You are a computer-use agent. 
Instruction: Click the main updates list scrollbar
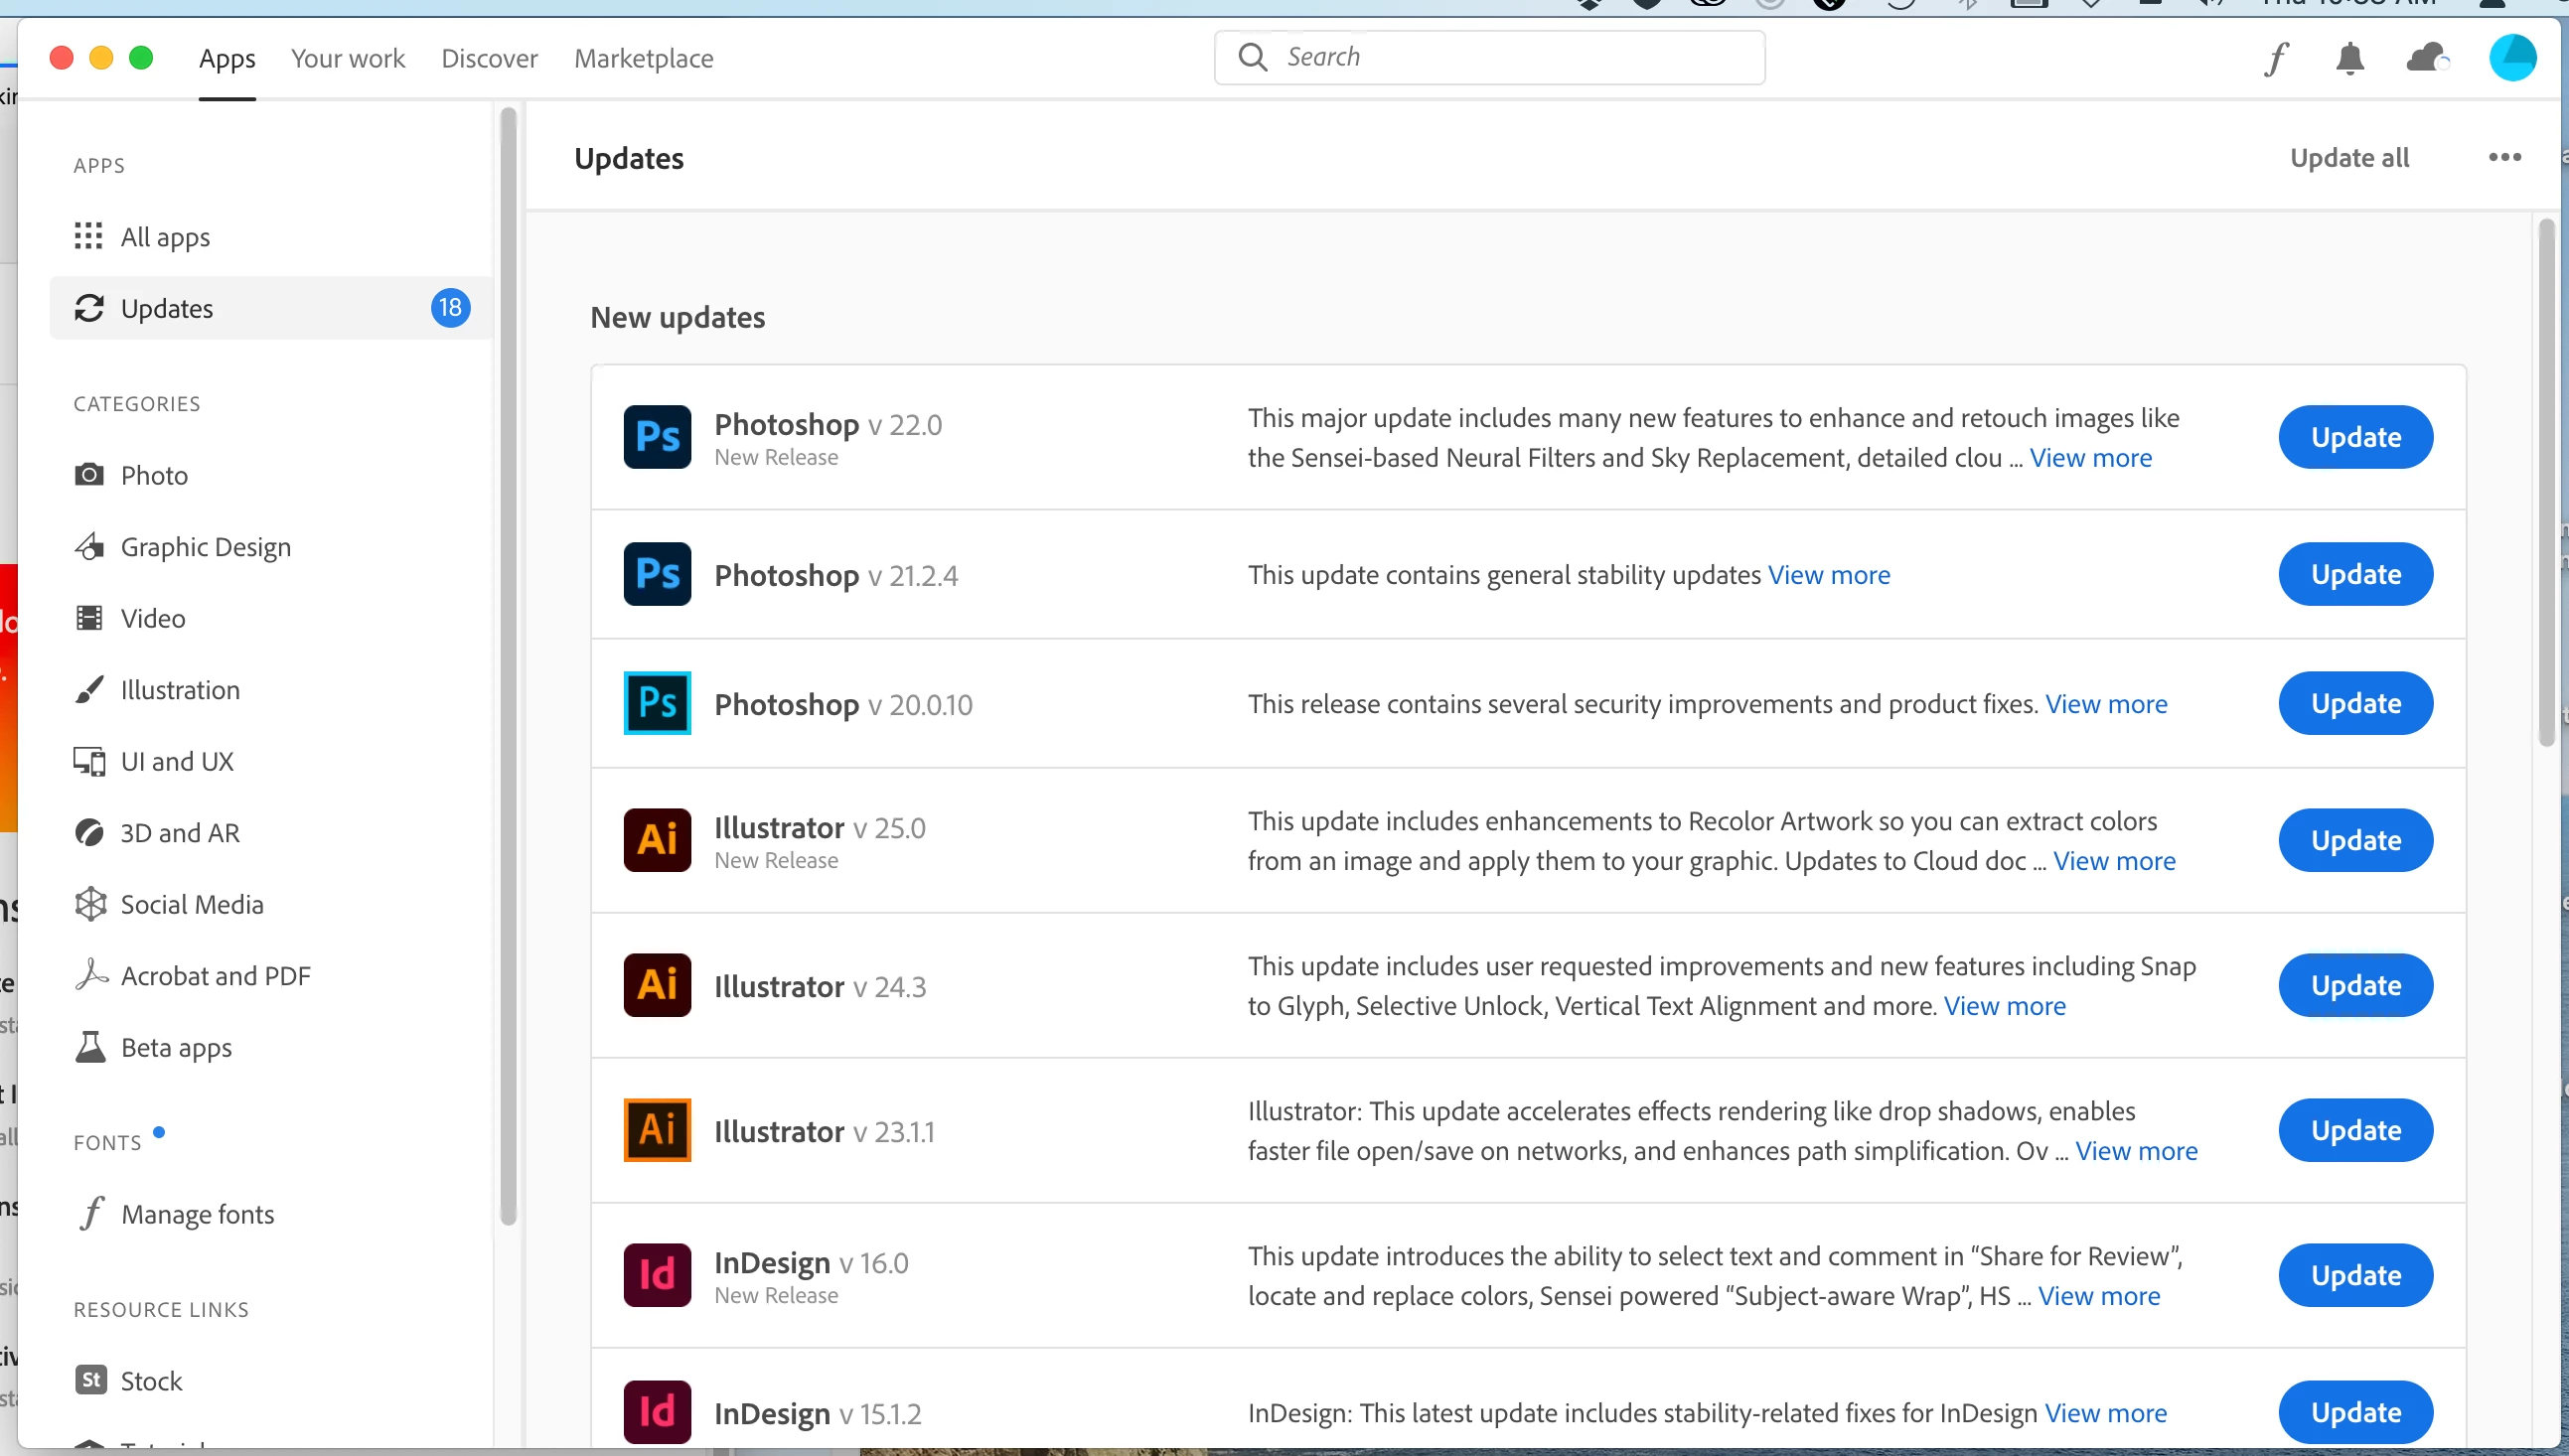pos(2546,480)
